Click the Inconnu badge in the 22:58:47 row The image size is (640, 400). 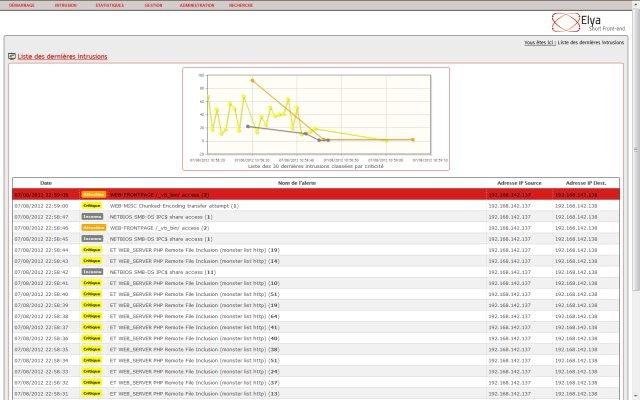coord(92,217)
